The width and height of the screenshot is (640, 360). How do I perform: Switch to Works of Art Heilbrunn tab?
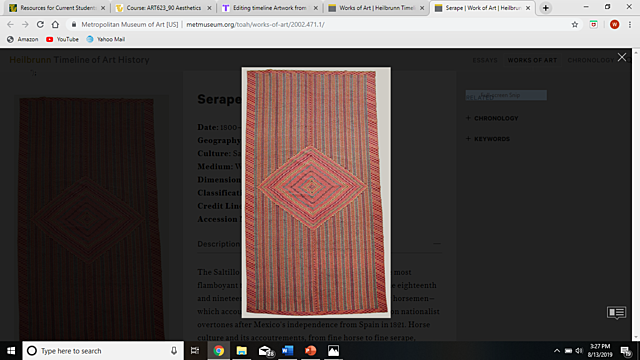point(376,8)
